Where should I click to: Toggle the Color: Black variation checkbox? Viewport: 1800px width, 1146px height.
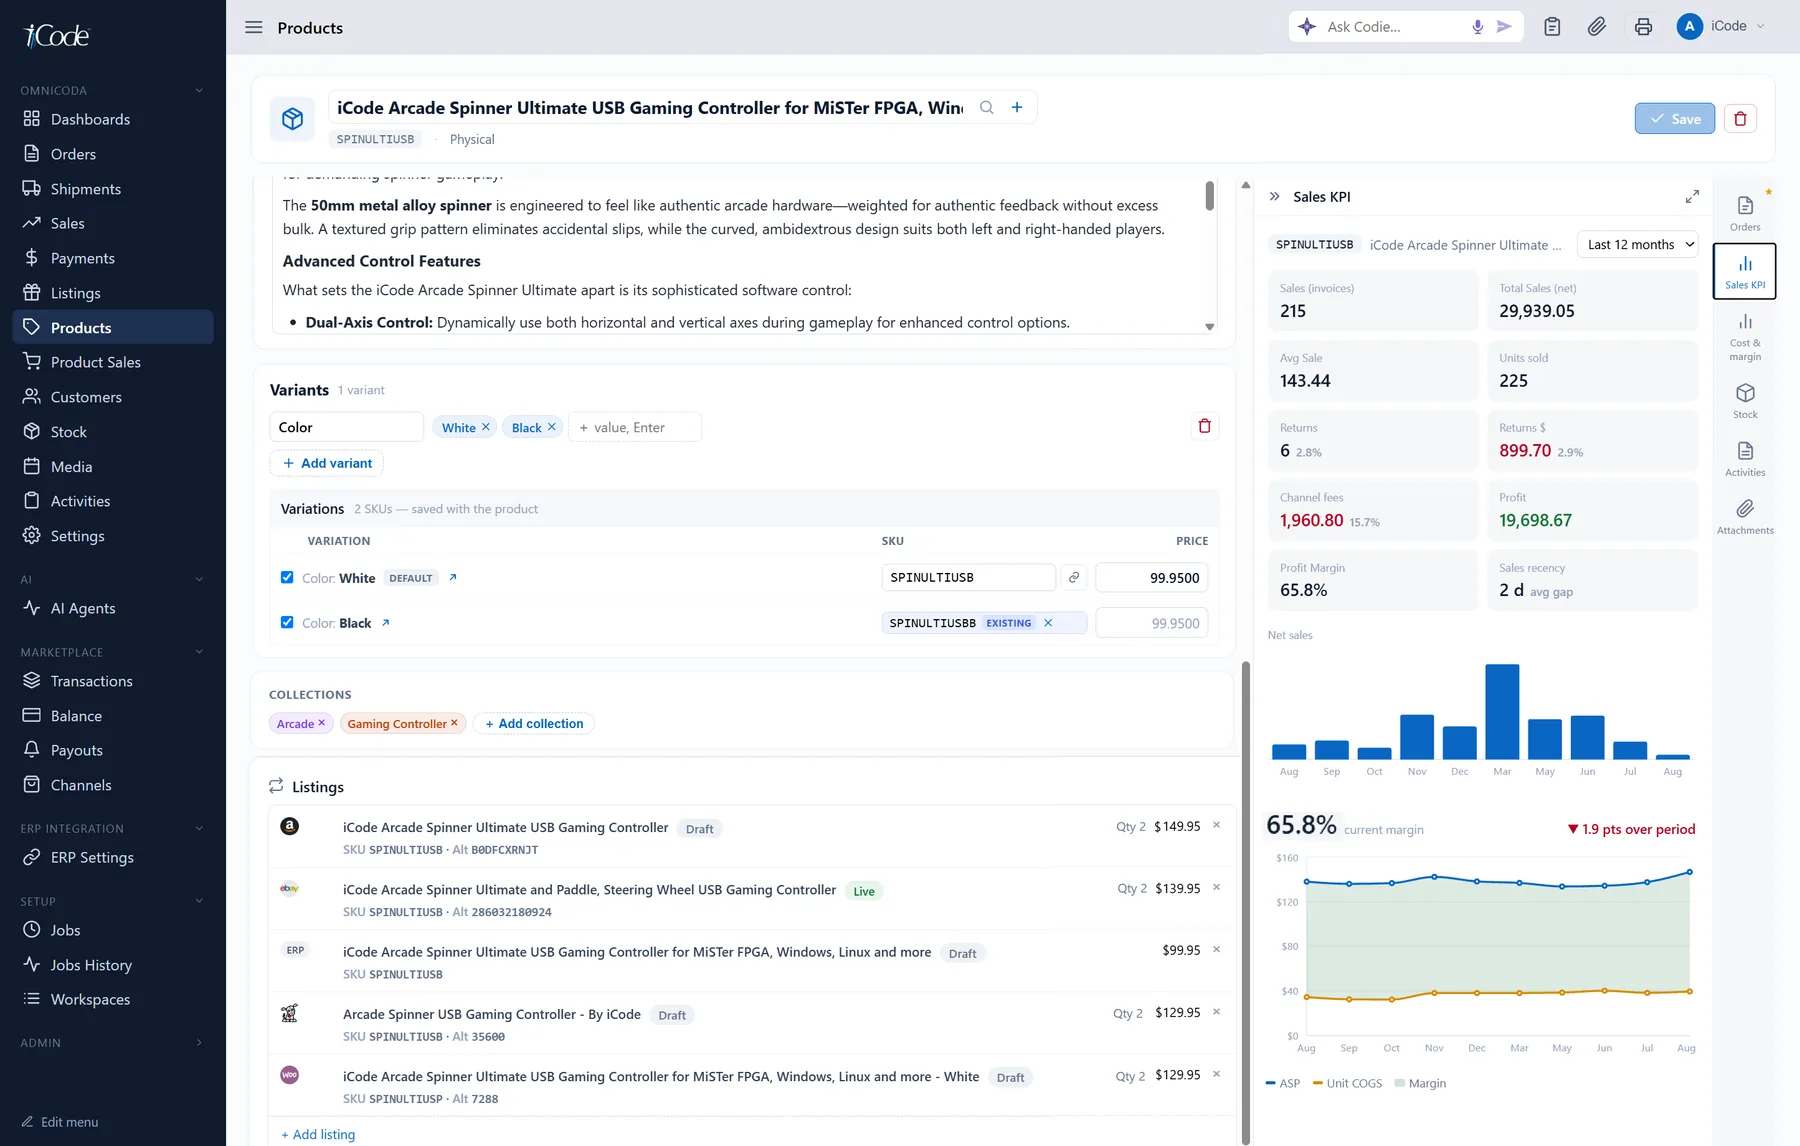click(287, 622)
